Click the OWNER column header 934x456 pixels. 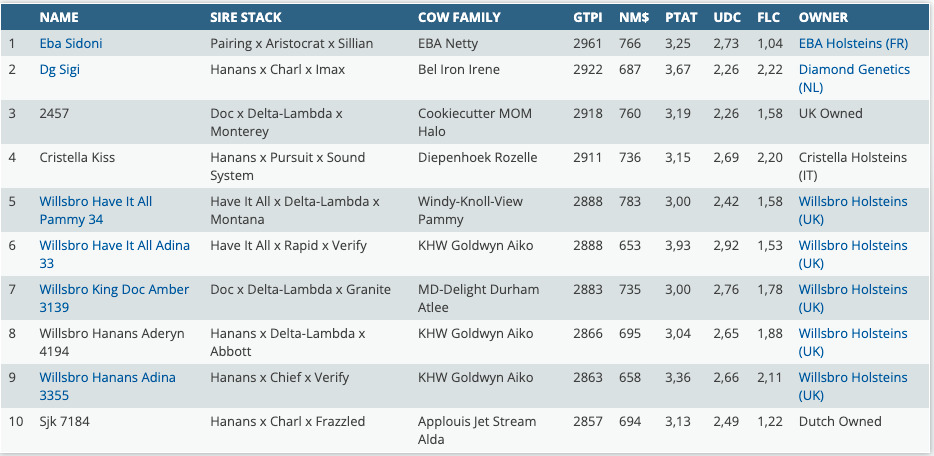(x=823, y=18)
